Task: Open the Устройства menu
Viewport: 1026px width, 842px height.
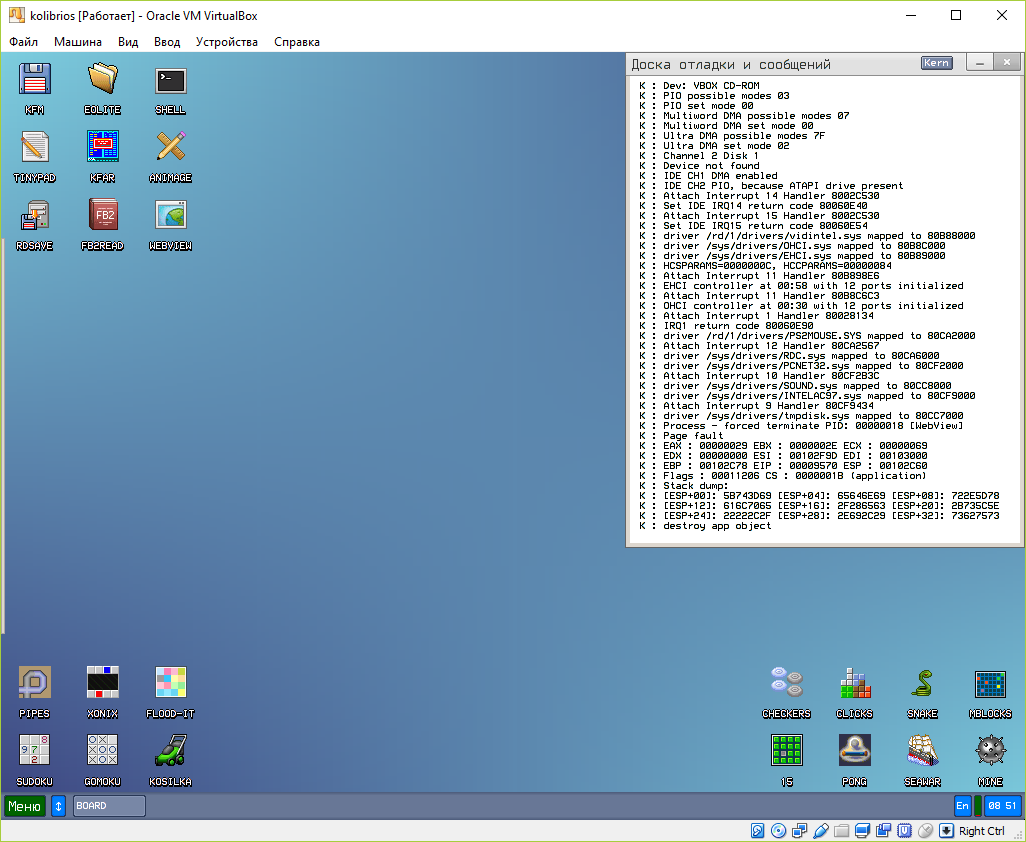Action: pos(227,42)
